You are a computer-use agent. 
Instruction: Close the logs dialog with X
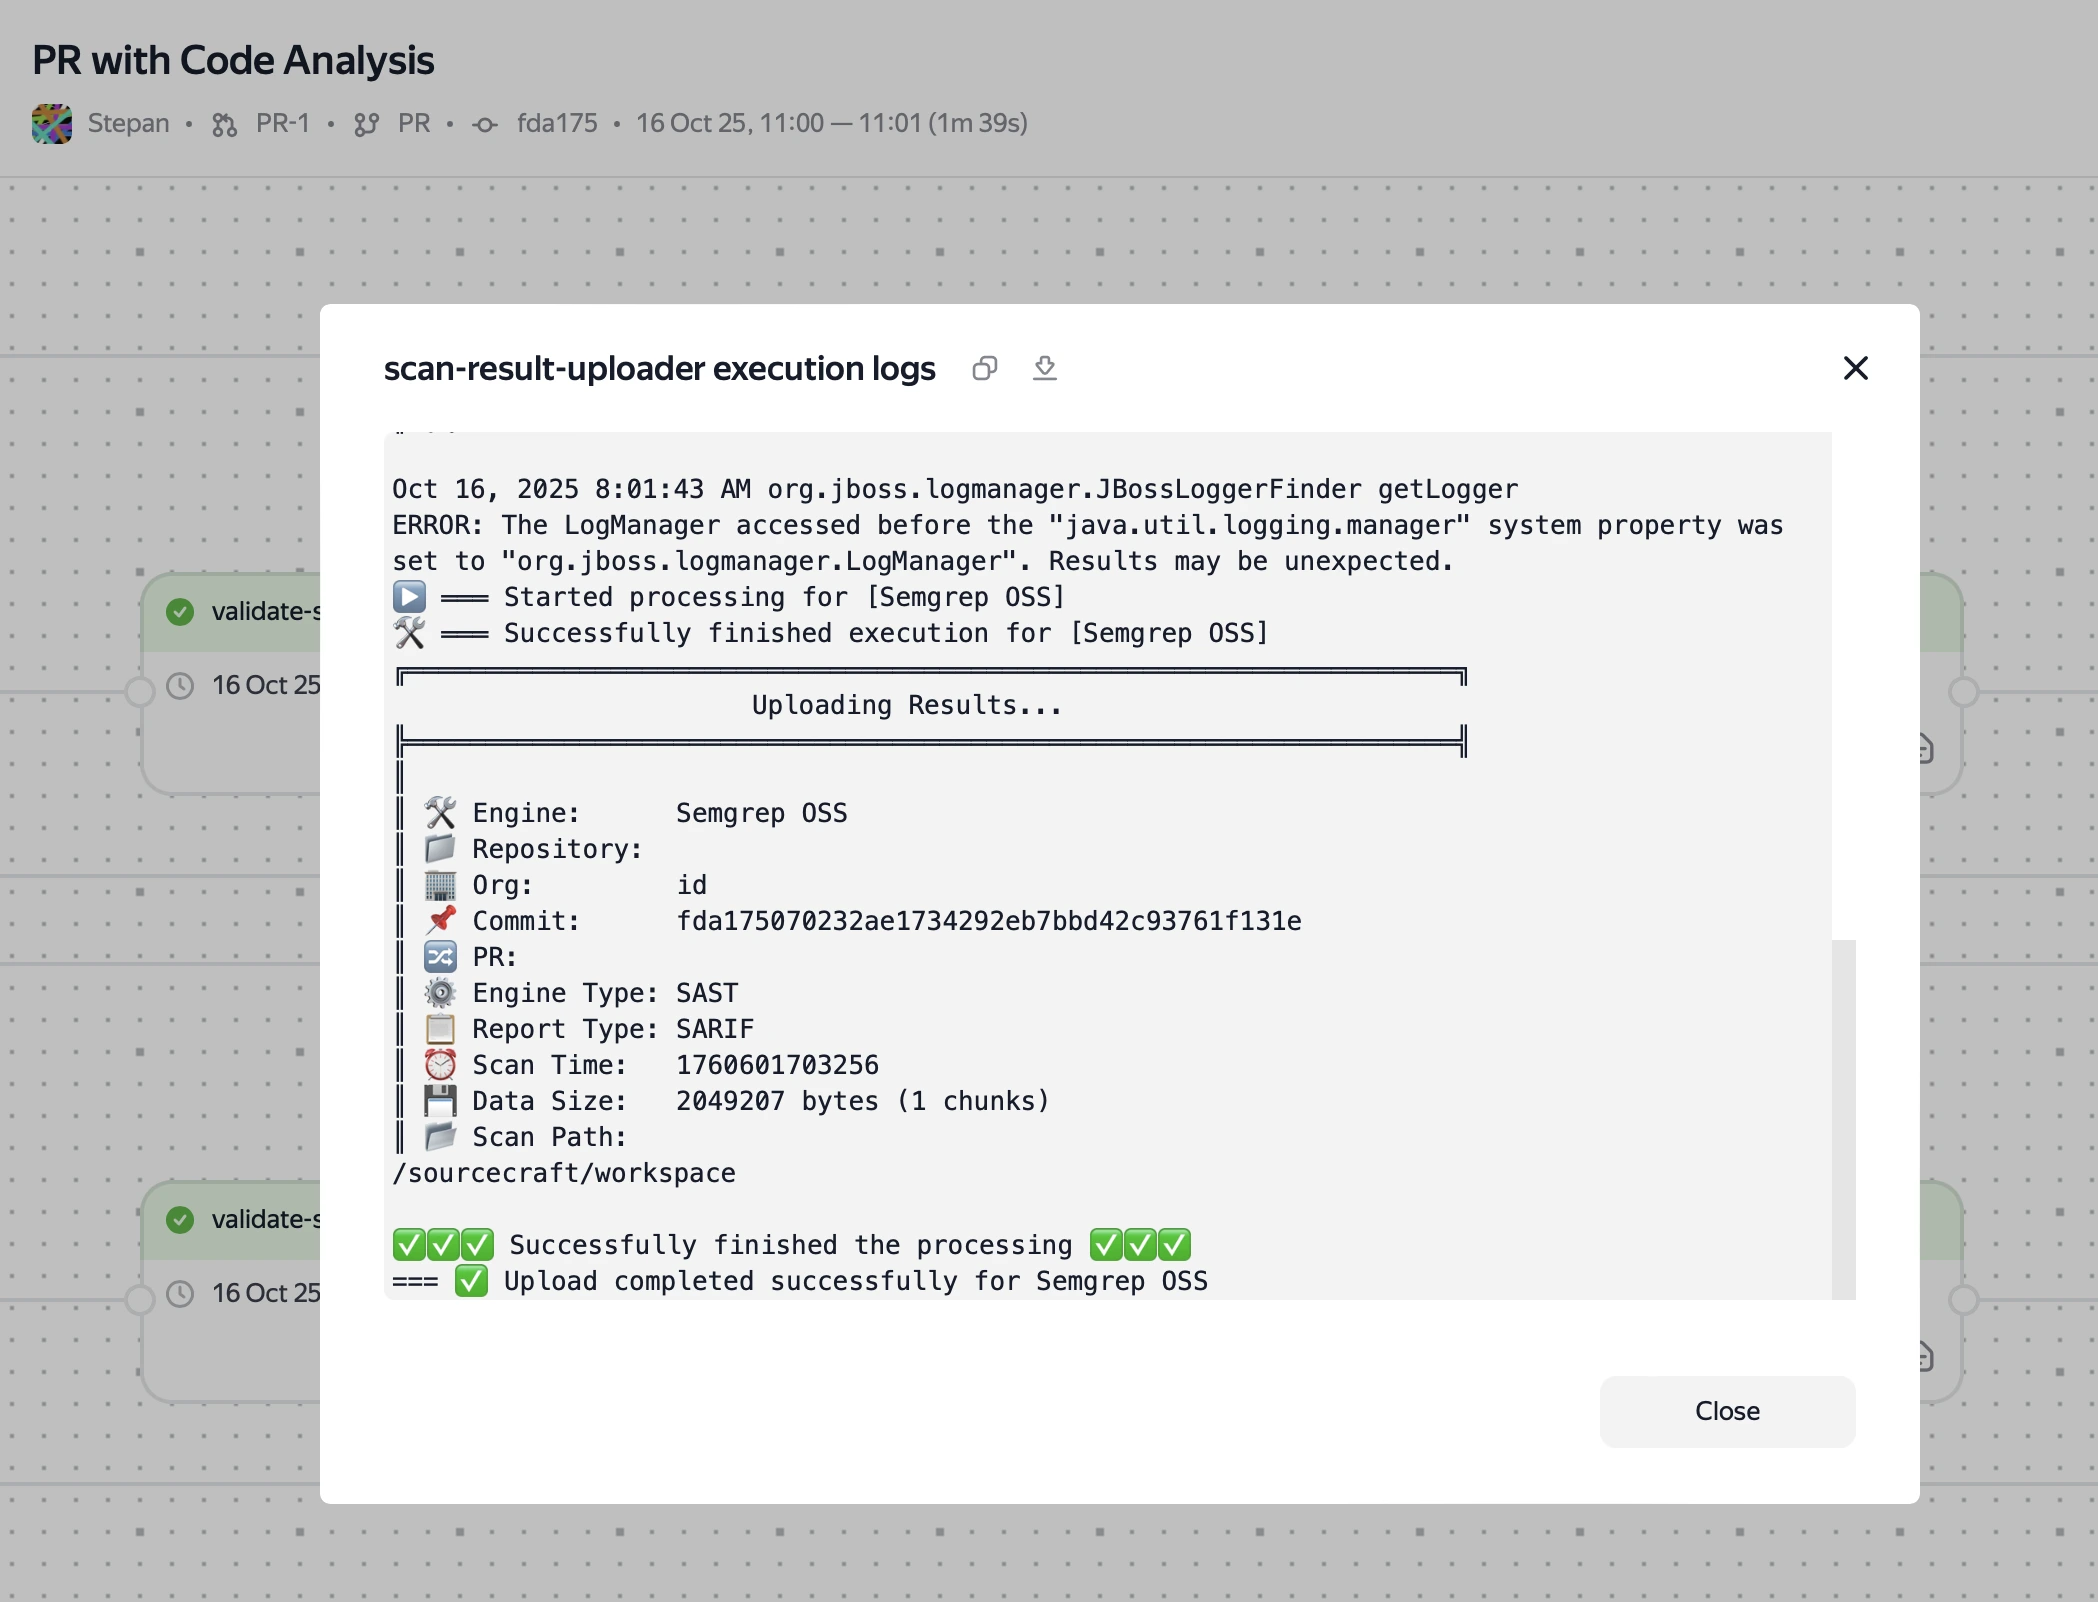click(1855, 368)
